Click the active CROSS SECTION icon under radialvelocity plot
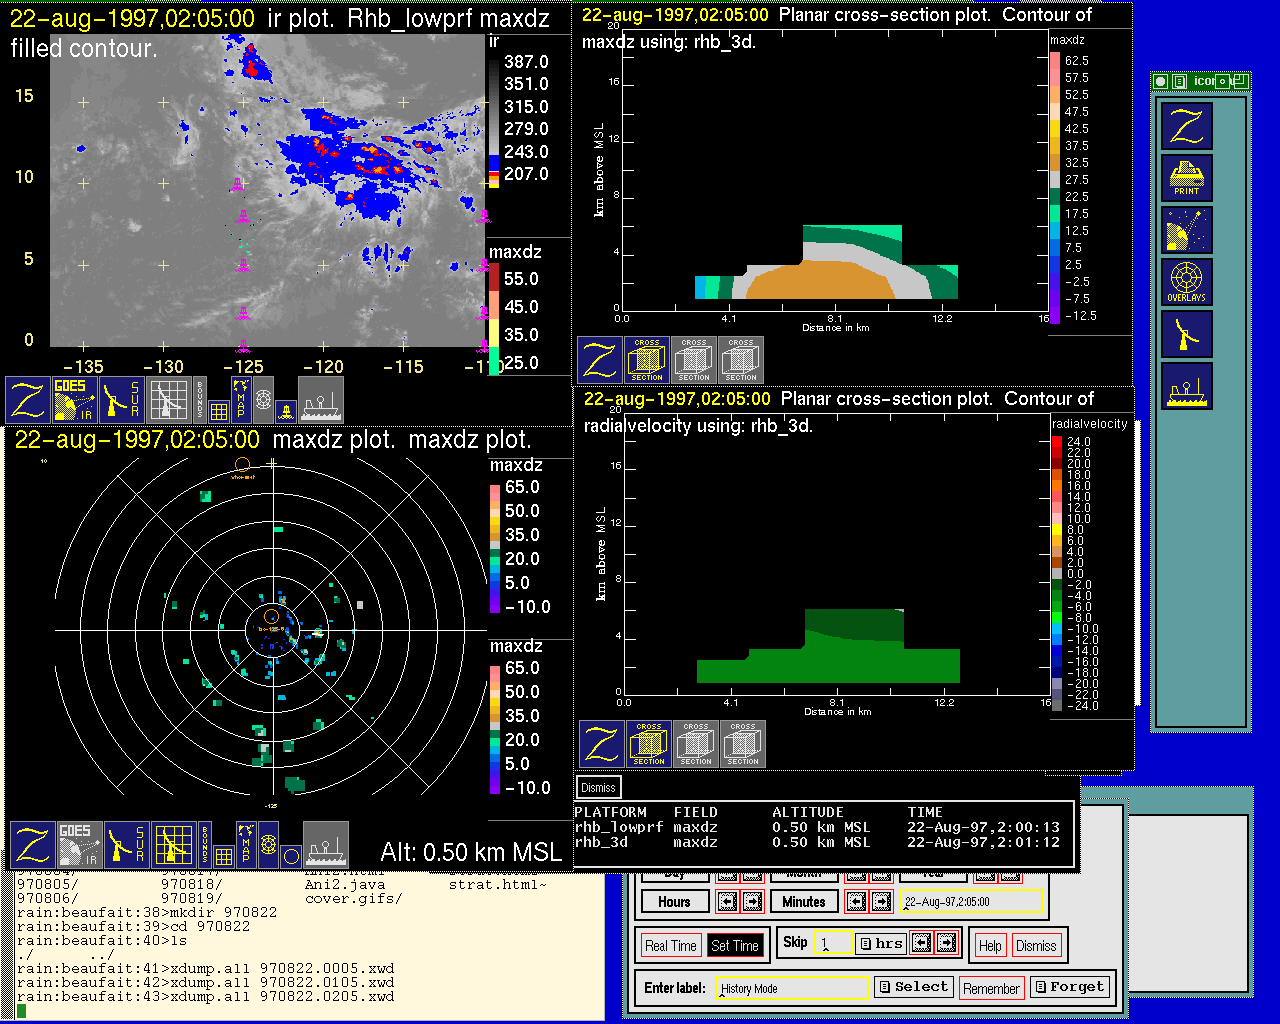The height and width of the screenshot is (1024, 1280). pos(649,744)
